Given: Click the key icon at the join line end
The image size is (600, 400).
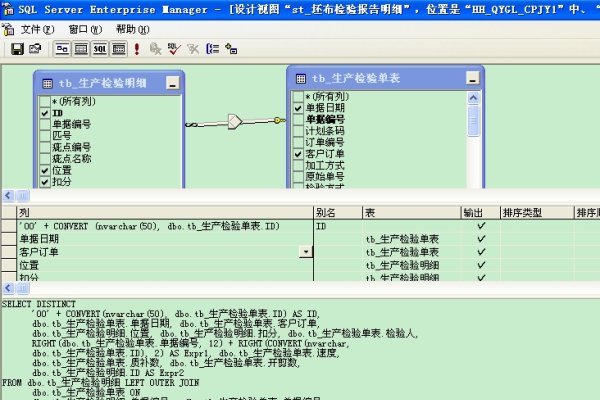Looking at the screenshot, I should click(x=280, y=120).
